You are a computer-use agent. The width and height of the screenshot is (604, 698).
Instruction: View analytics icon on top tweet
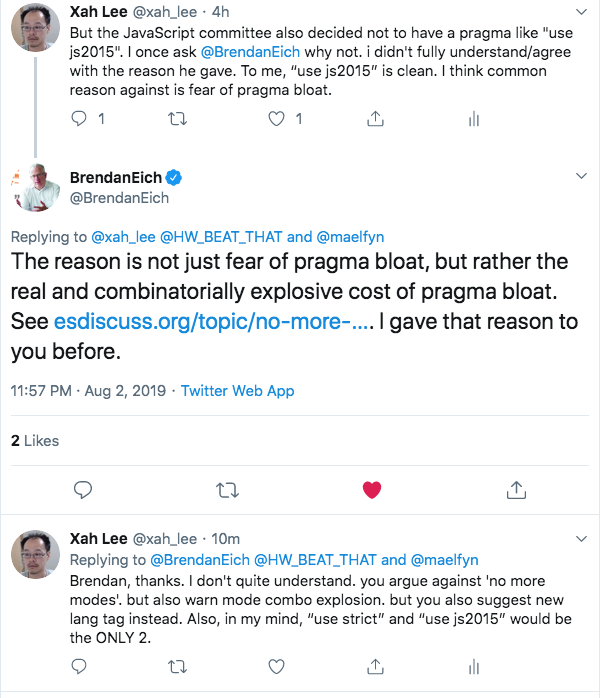tap(474, 119)
